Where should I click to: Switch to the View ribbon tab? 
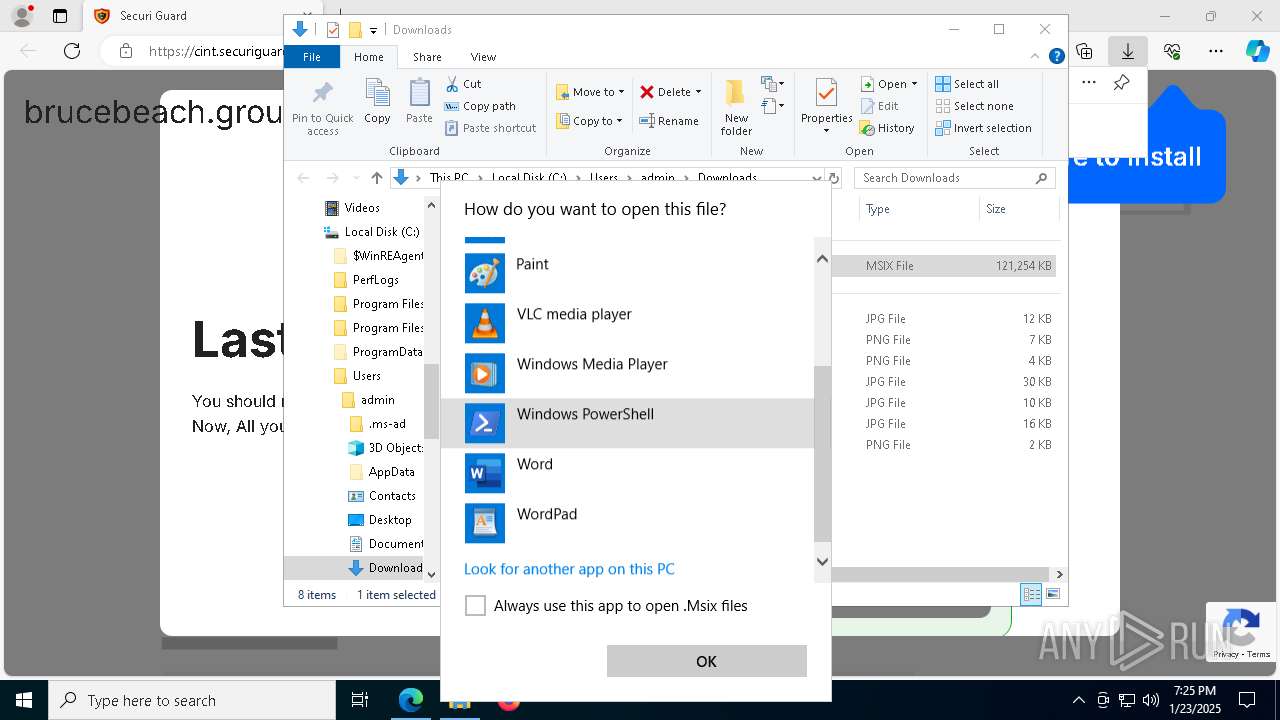pos(483,57)
